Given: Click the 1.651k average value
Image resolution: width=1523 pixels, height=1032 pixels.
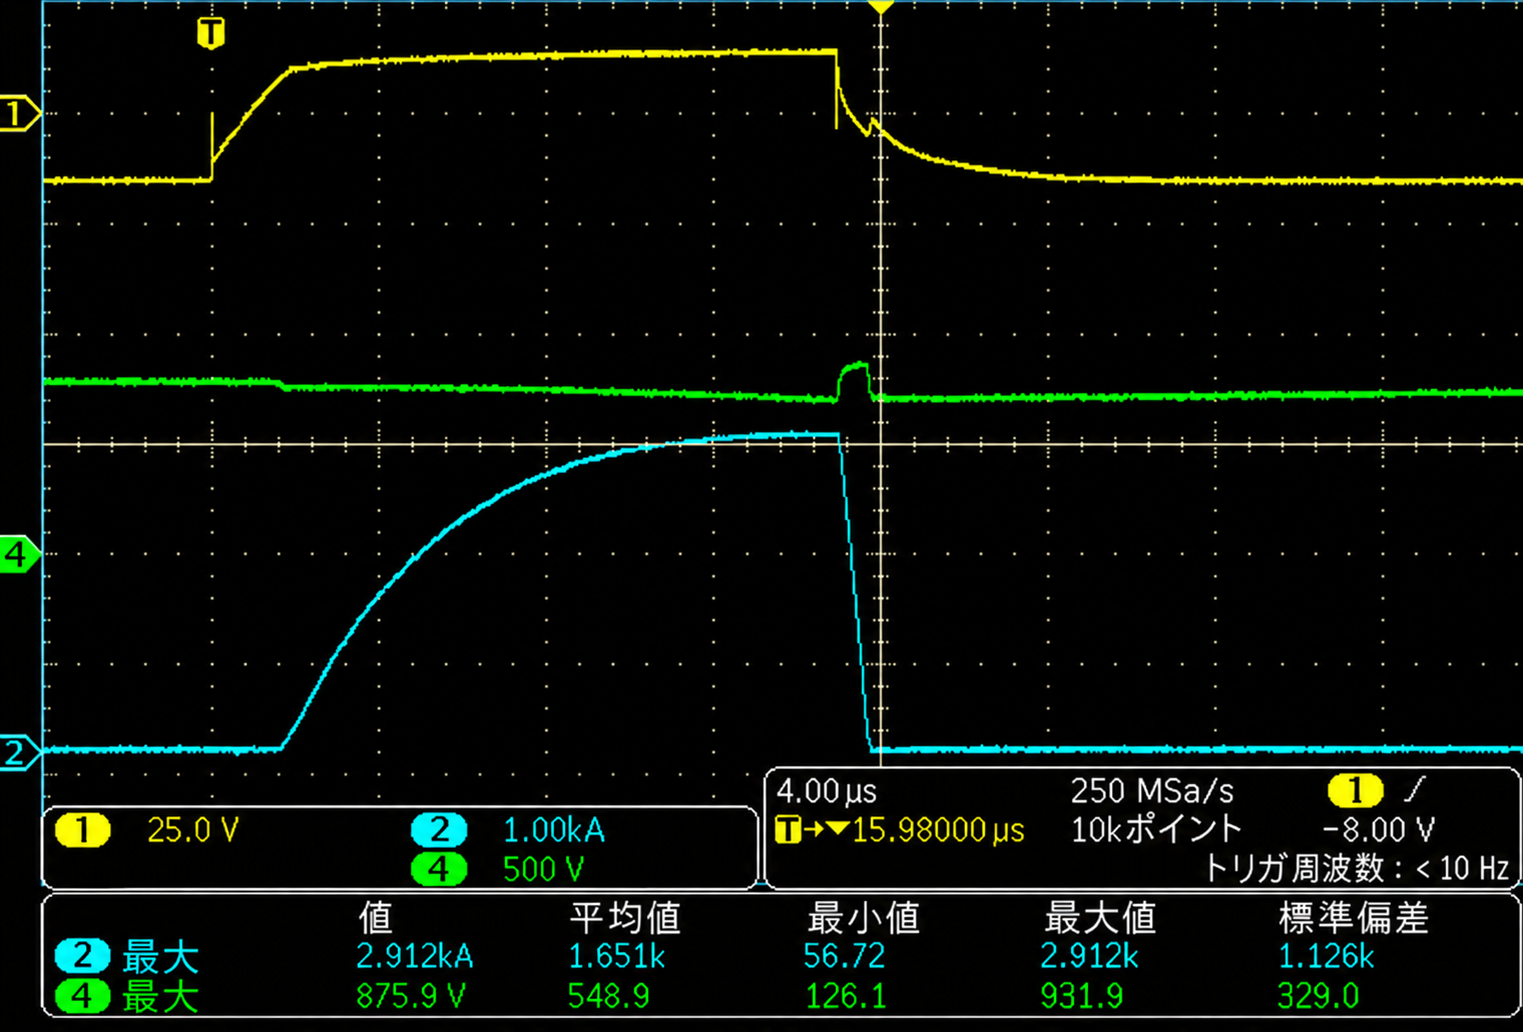Looking at the screenshot, I should point(616,957).
